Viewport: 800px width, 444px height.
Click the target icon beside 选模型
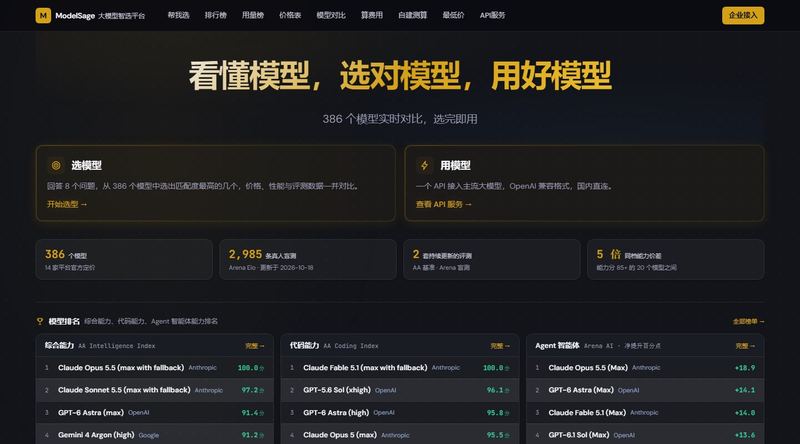coord(56,165)
